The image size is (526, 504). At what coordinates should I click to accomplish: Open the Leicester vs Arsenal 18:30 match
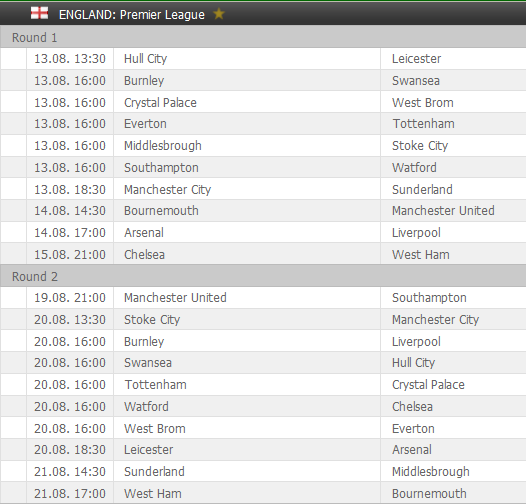pos(263,449)
